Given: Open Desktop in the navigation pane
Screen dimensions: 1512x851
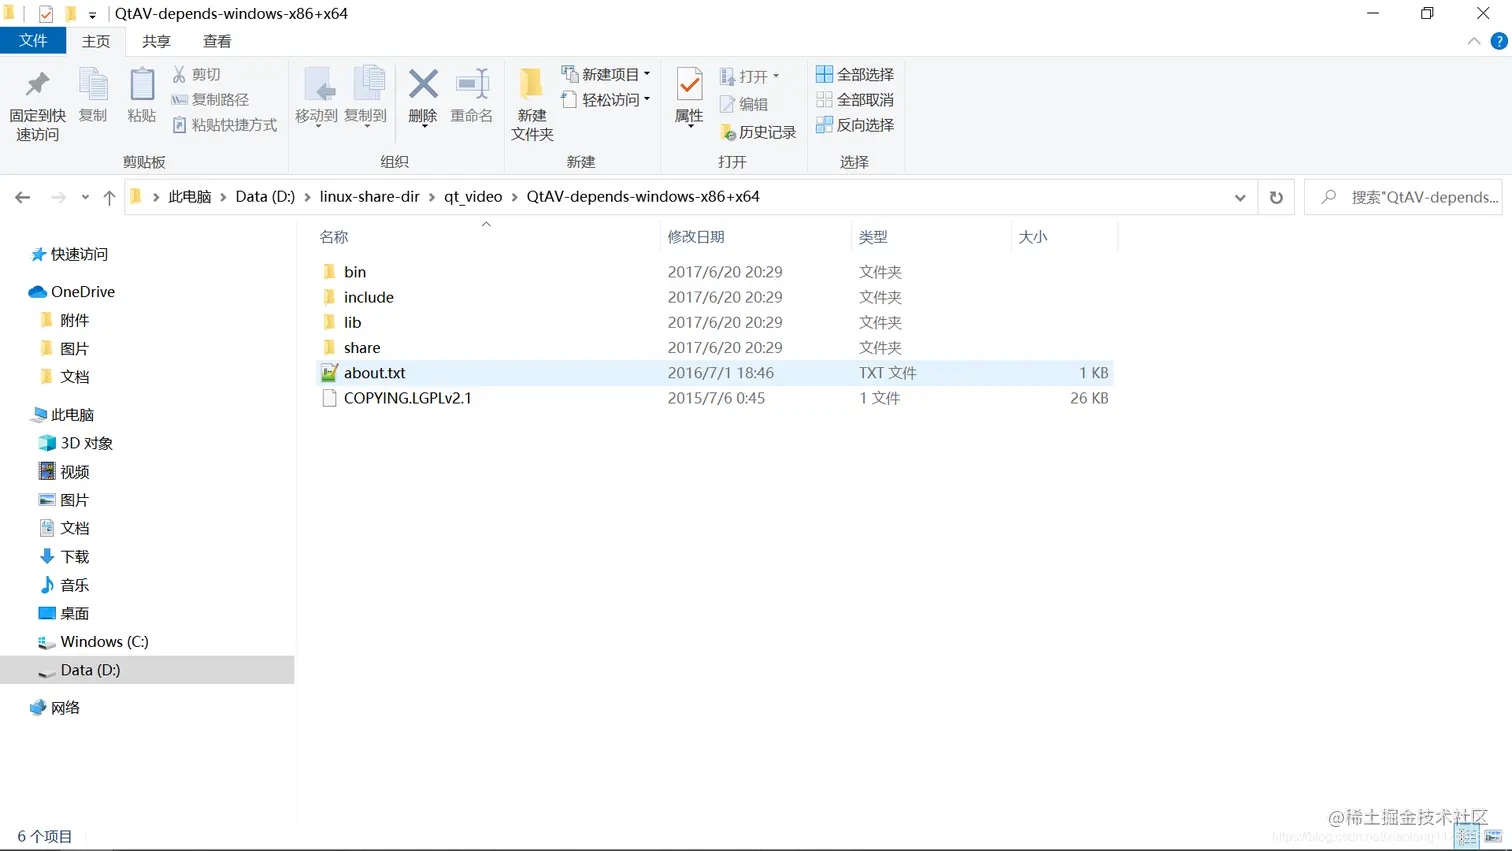Looking at the screenshot, I should (64, 613).
